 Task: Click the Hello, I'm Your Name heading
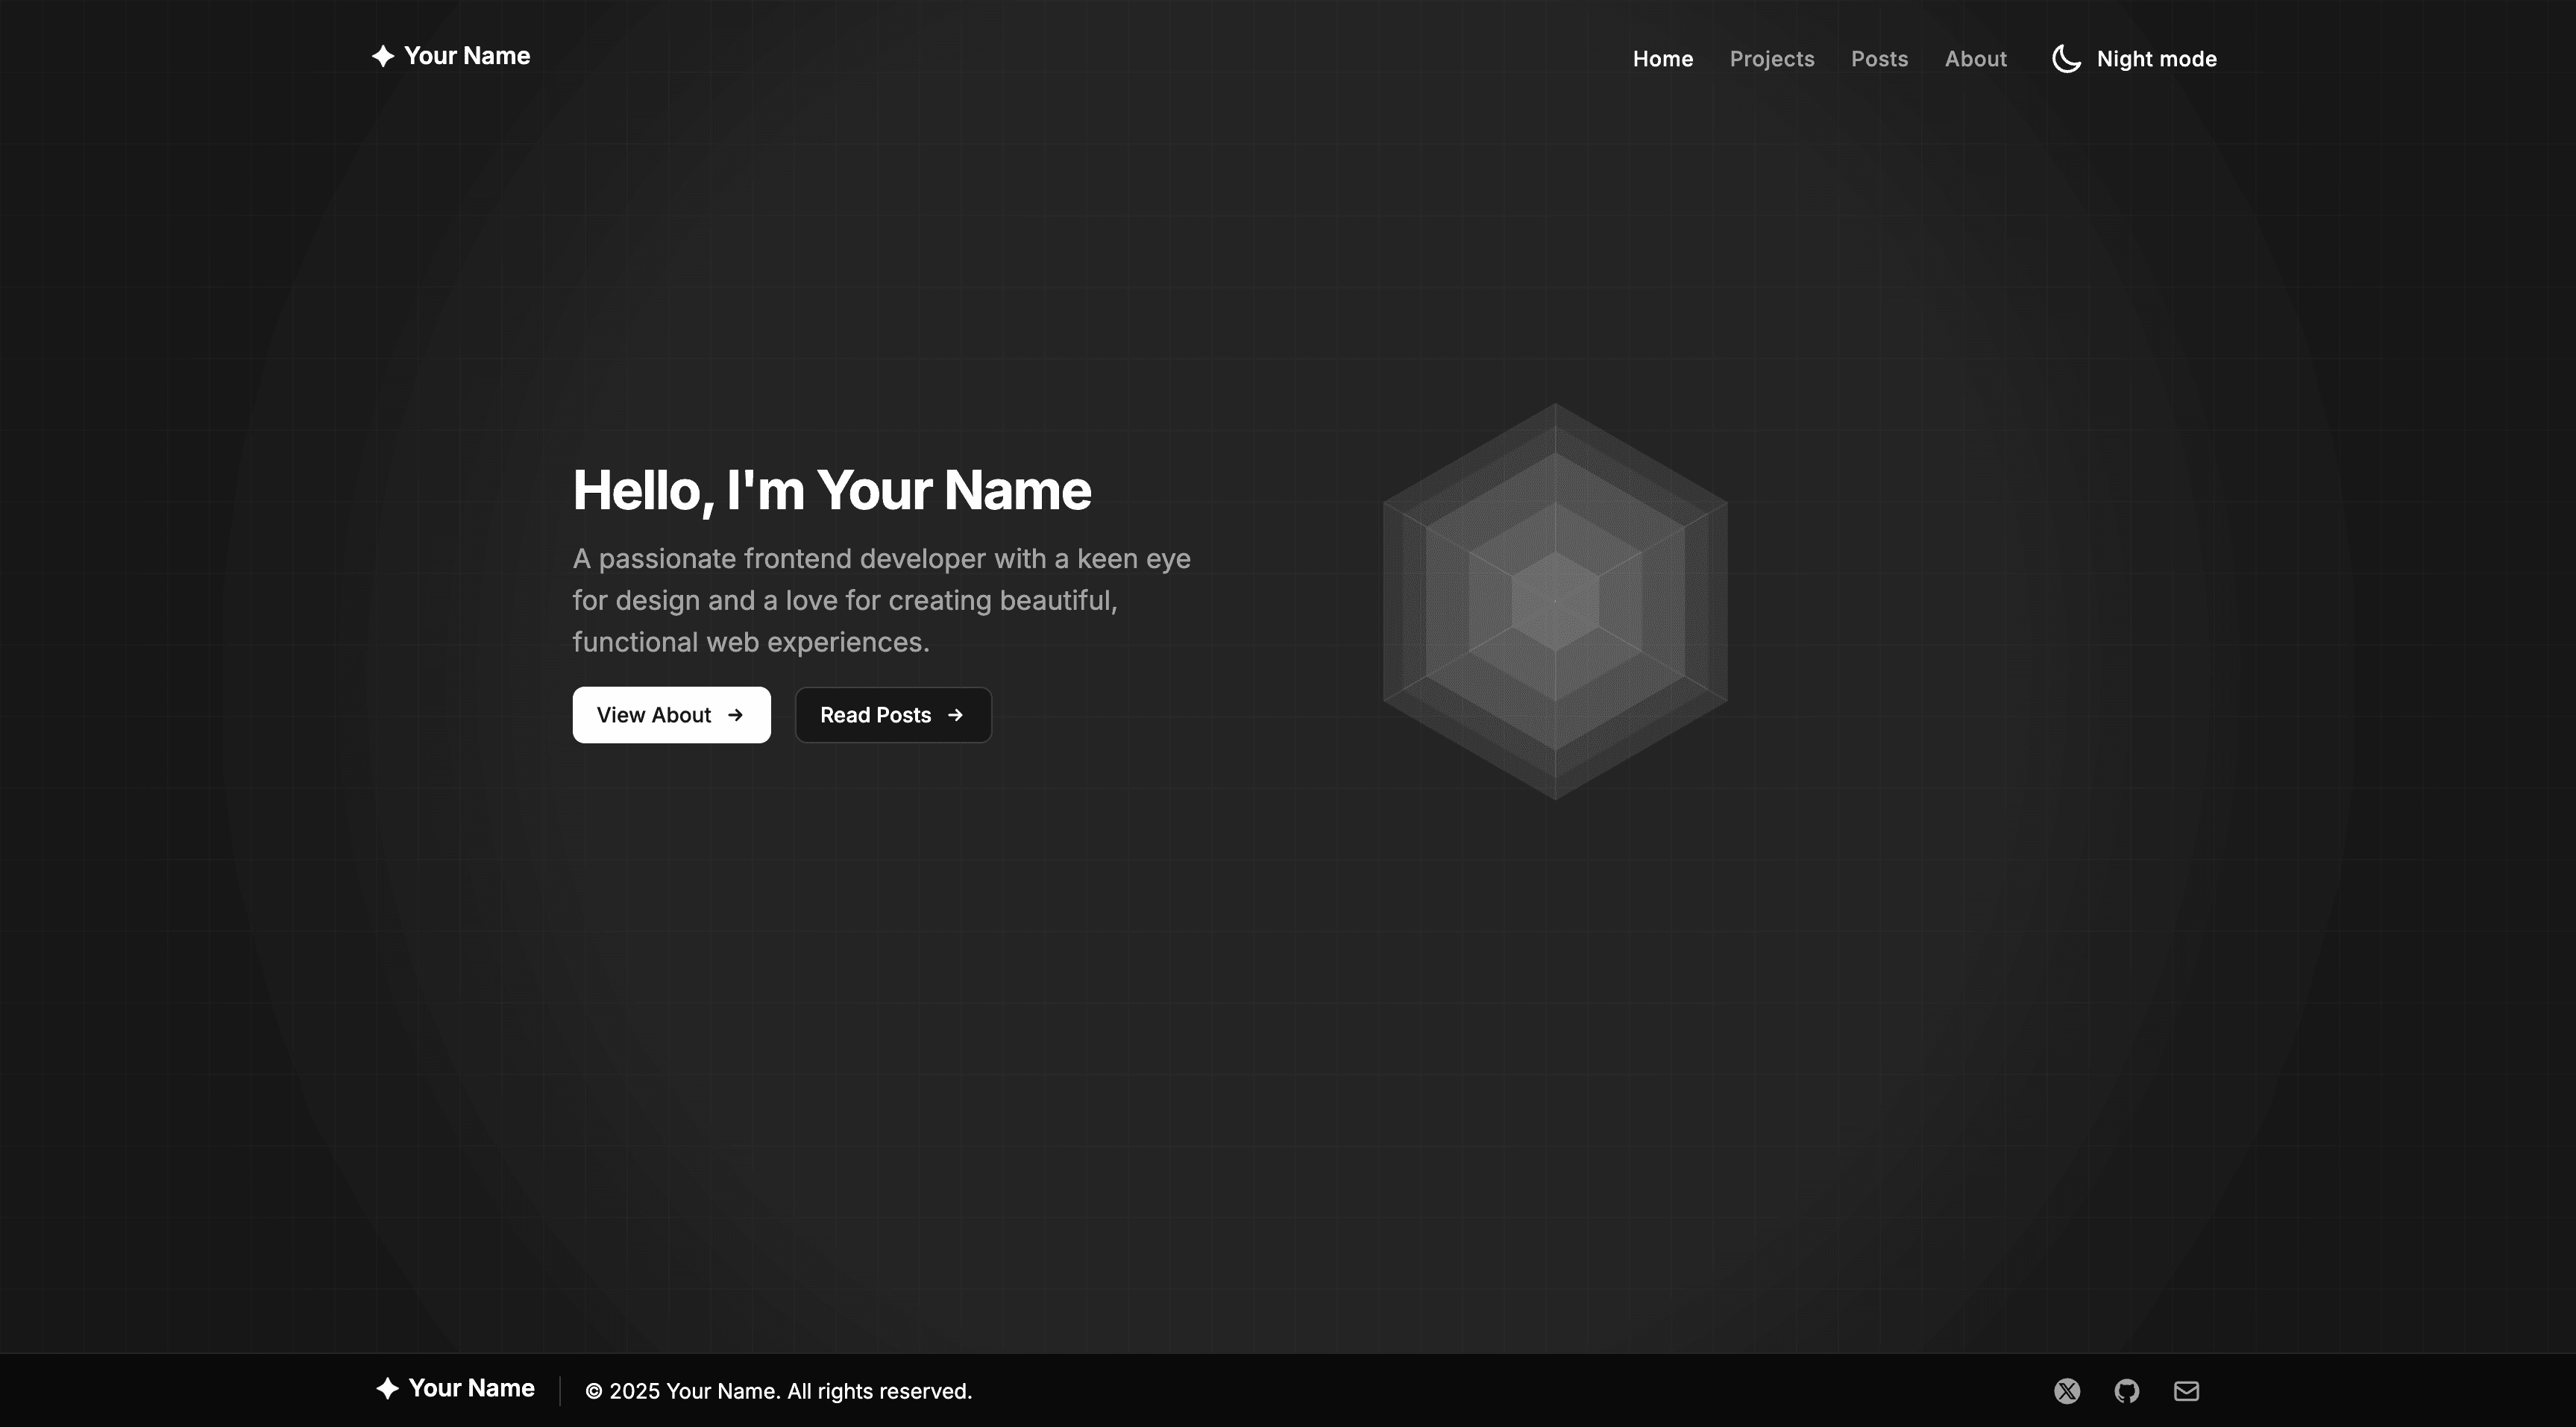coord(831,490)
